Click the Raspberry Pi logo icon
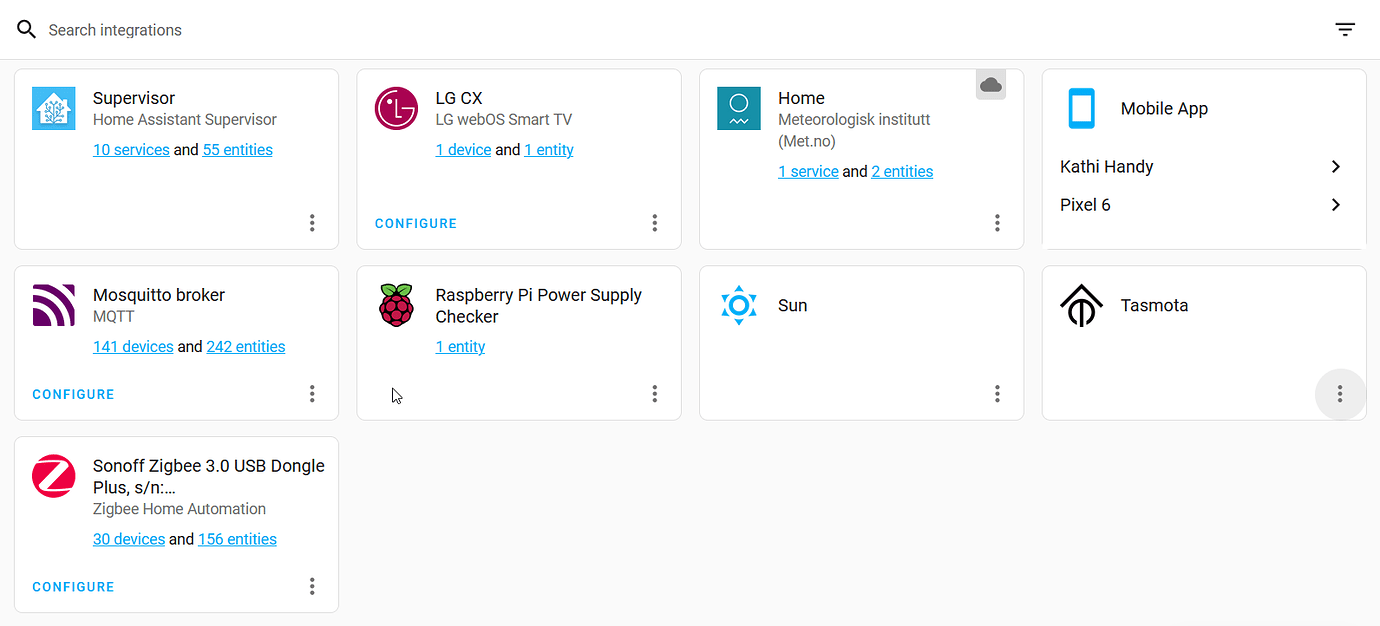The height and width of the screenshot is (626, 1380). click(396, 305)
